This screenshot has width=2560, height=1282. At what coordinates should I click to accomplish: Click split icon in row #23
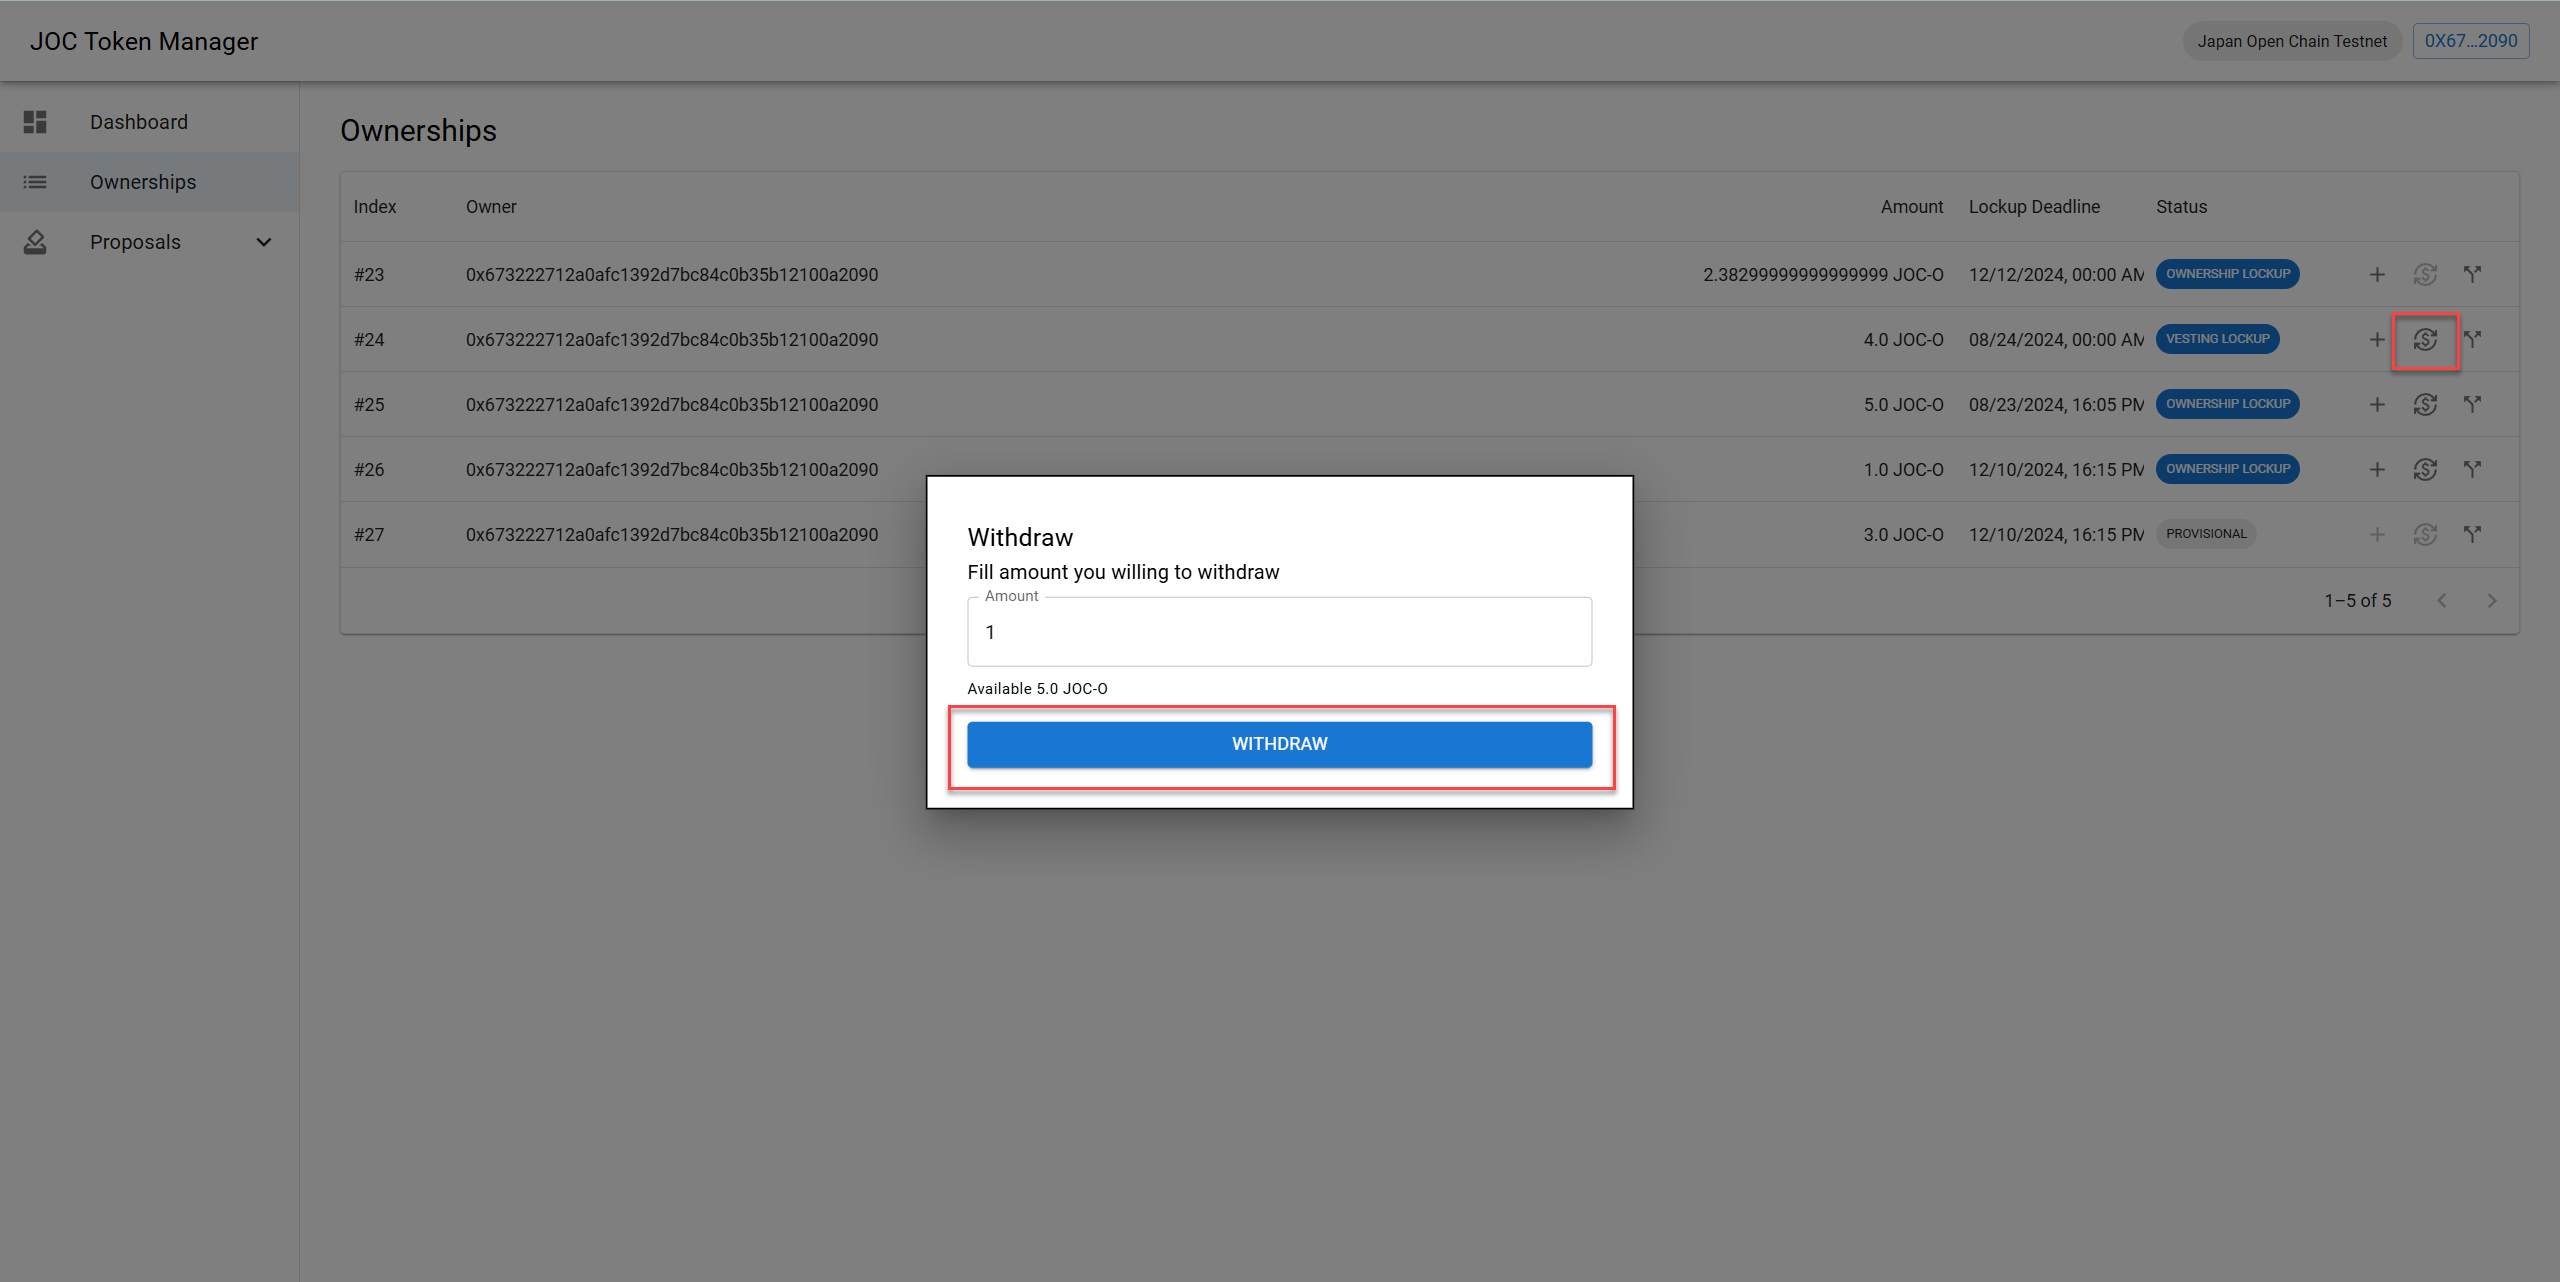coord(2472,274)
